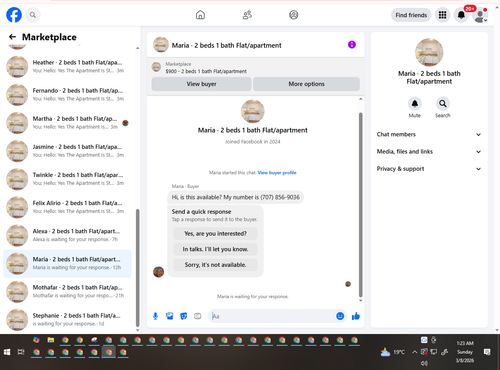The width and height of the screenshot is (500, 370).
Task: Open the Windows action center notifications icon
Action: (x=487, y=352)
